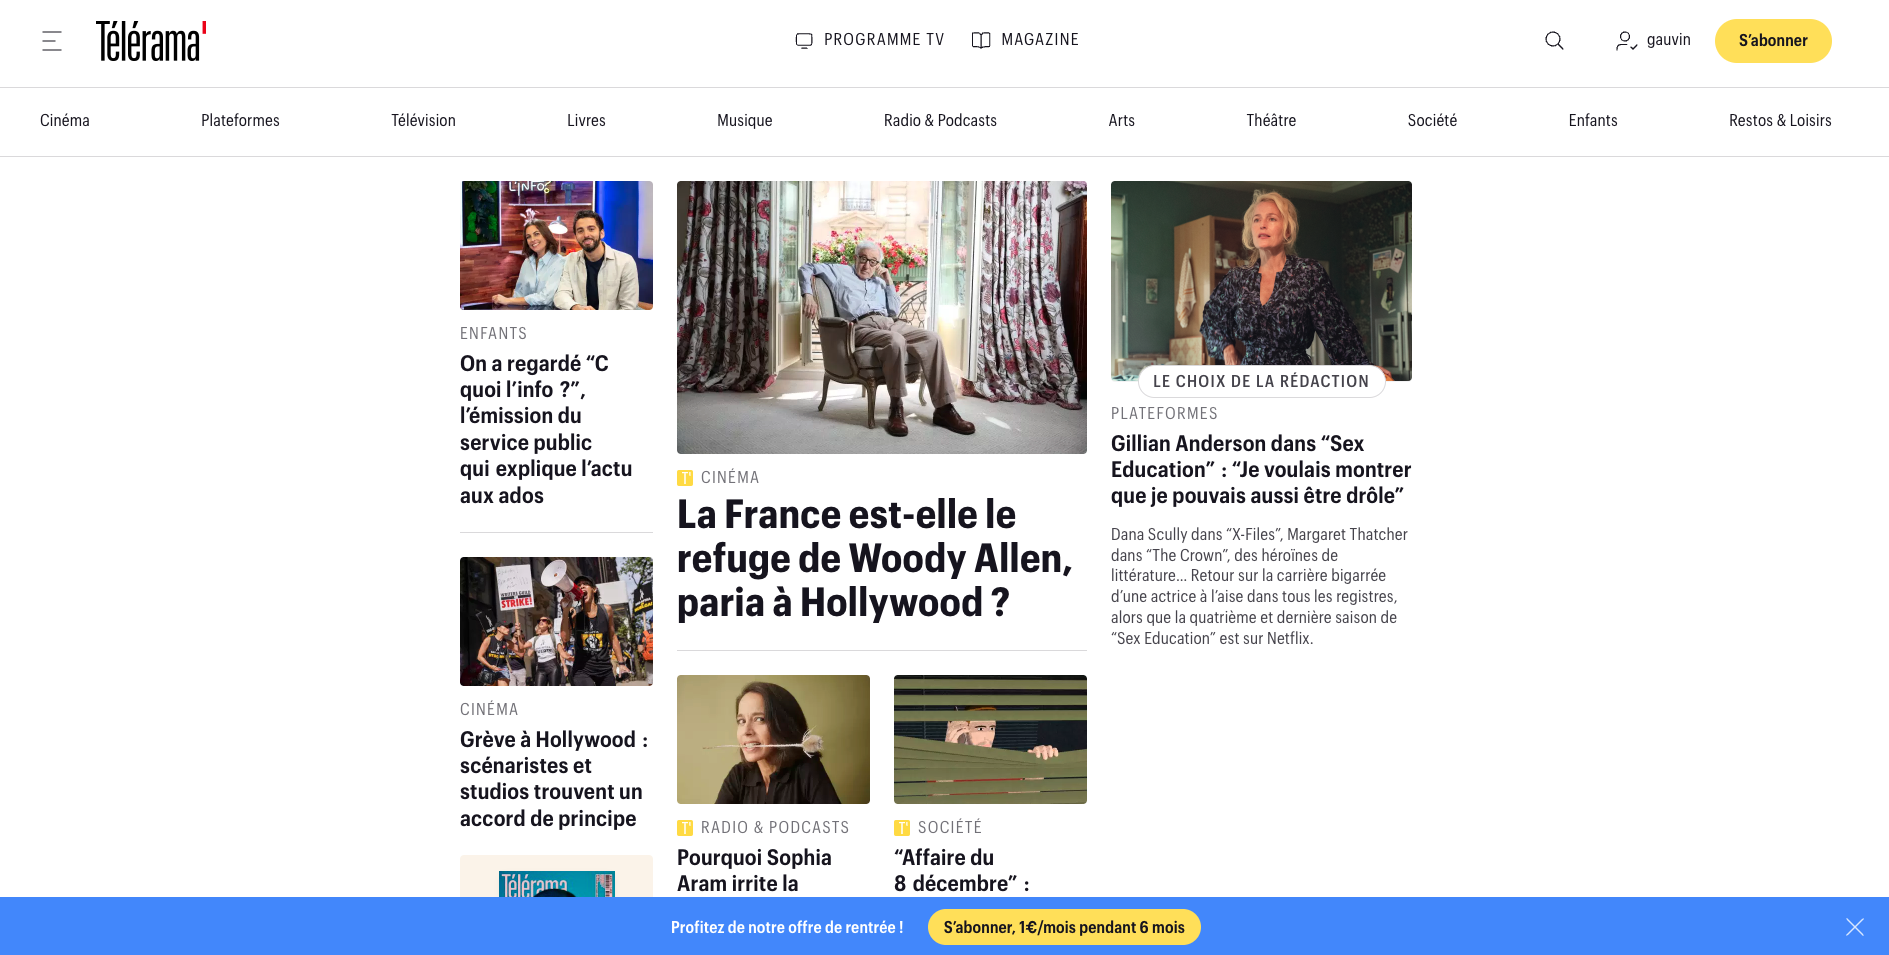Viewport: 1889px width, 955px height.
Task: Open the Restos & Loisirs section
Action: pyautogui.click(x=1780, y=121)
